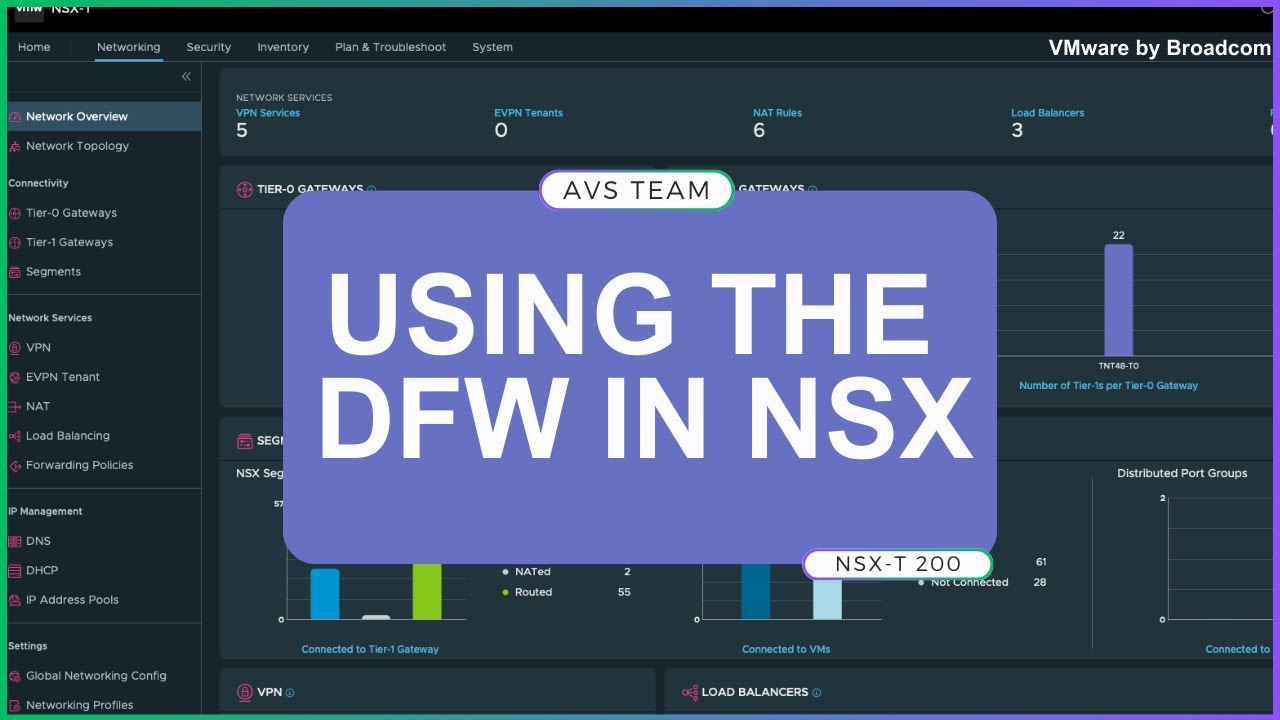Click the 'Distributed Port Groups' heading
Viewport: 1280px width, 720px height.
[1182, 473]
